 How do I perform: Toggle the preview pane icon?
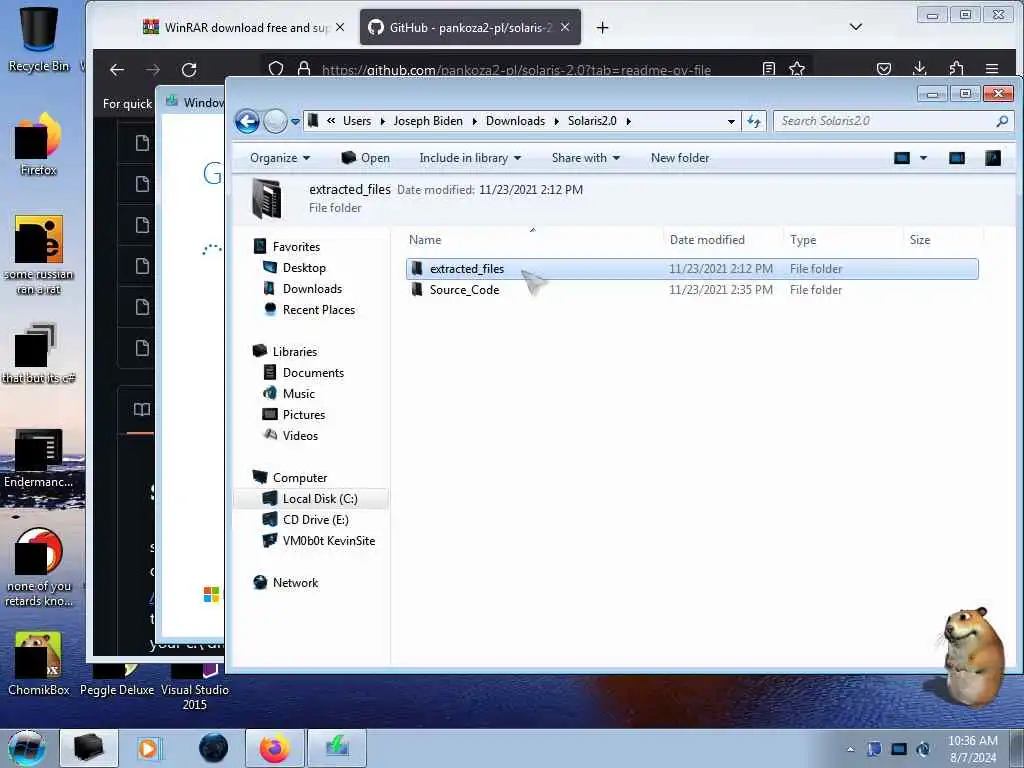[957, 158]
